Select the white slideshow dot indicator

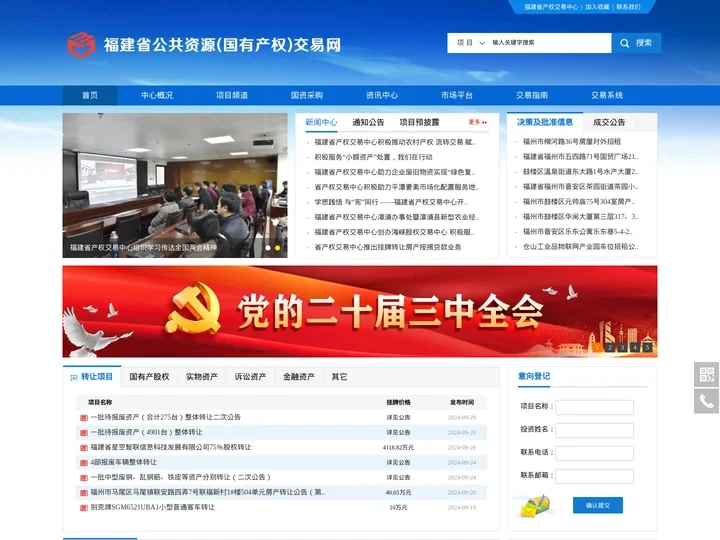[x=268, y=248]
